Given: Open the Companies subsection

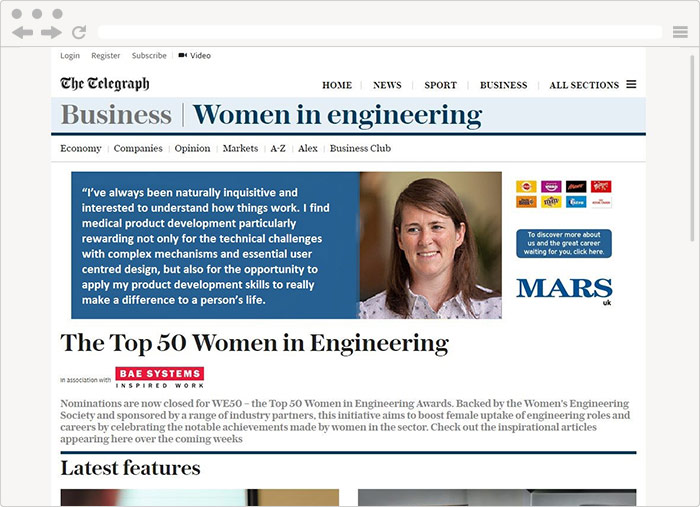Looking at the screenshot, I should [x=138, y=148].
